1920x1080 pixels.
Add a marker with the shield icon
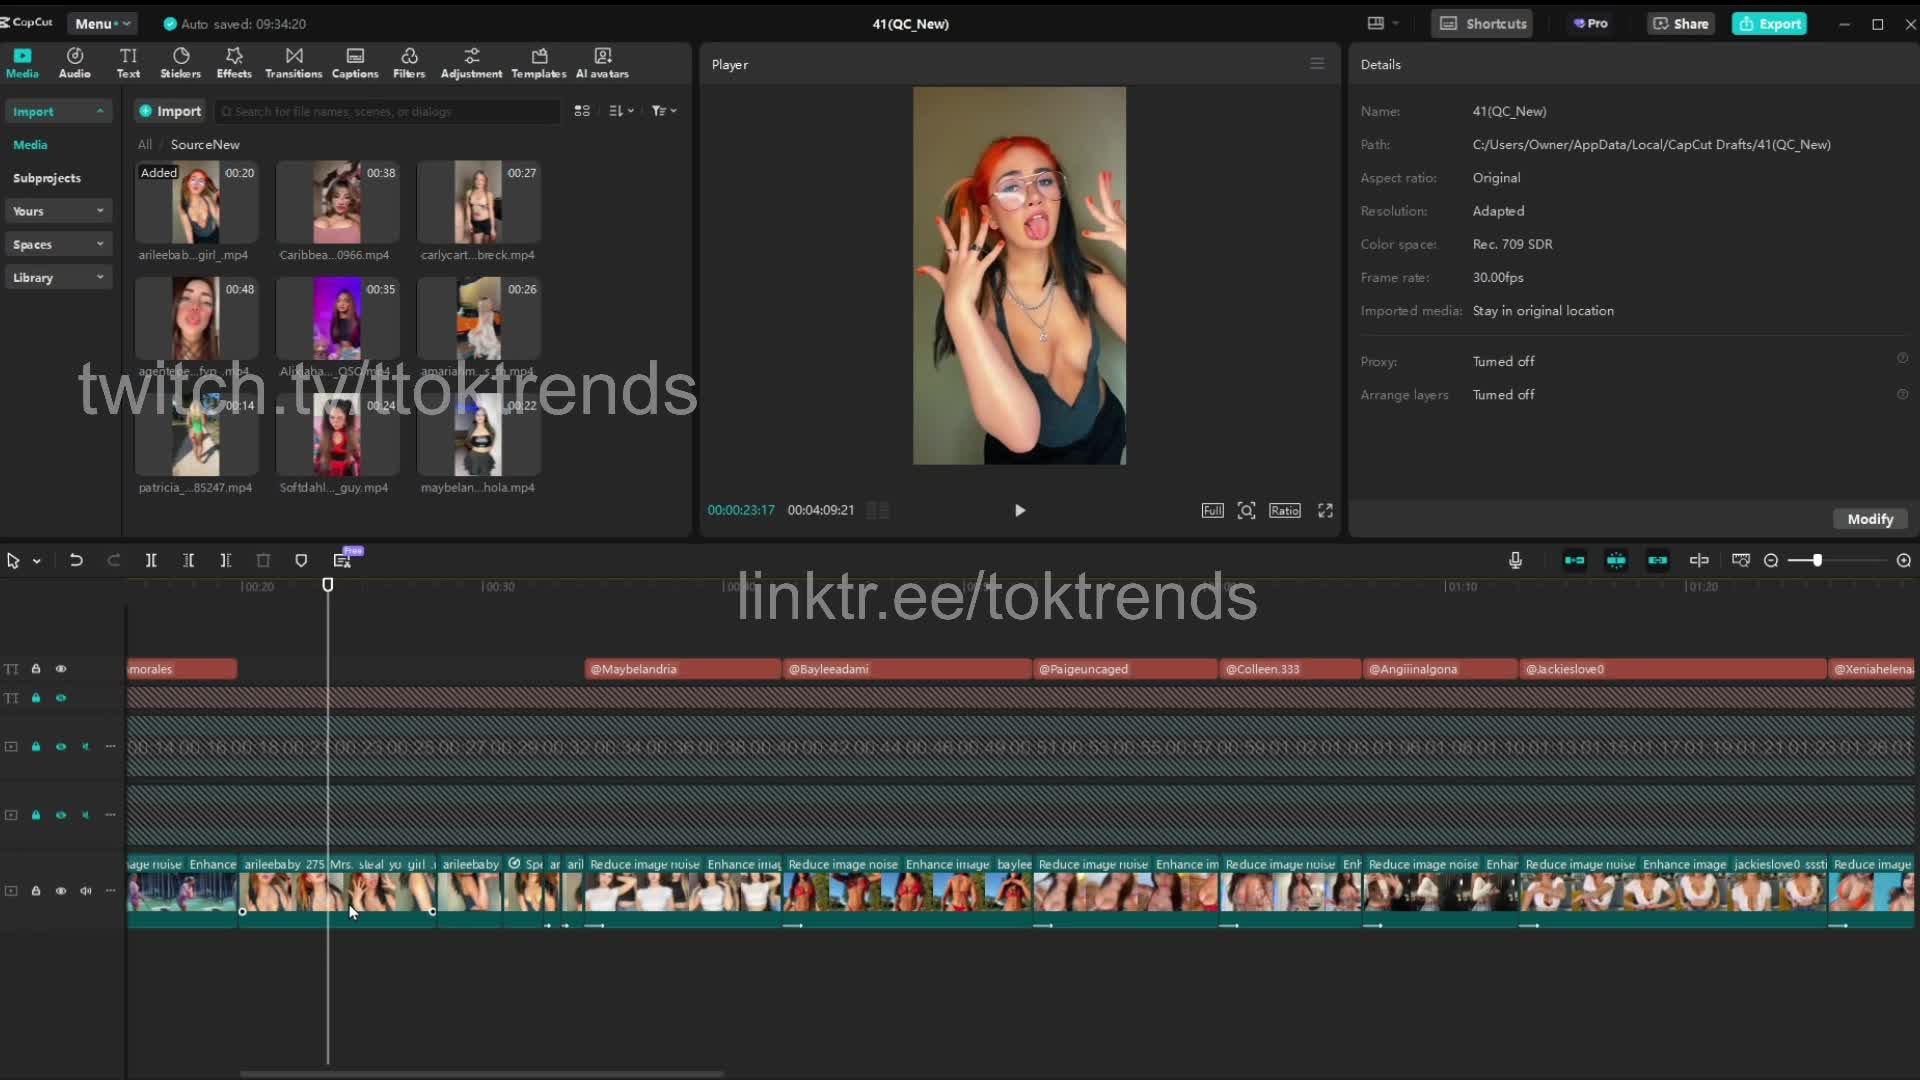tap(301, 560)
